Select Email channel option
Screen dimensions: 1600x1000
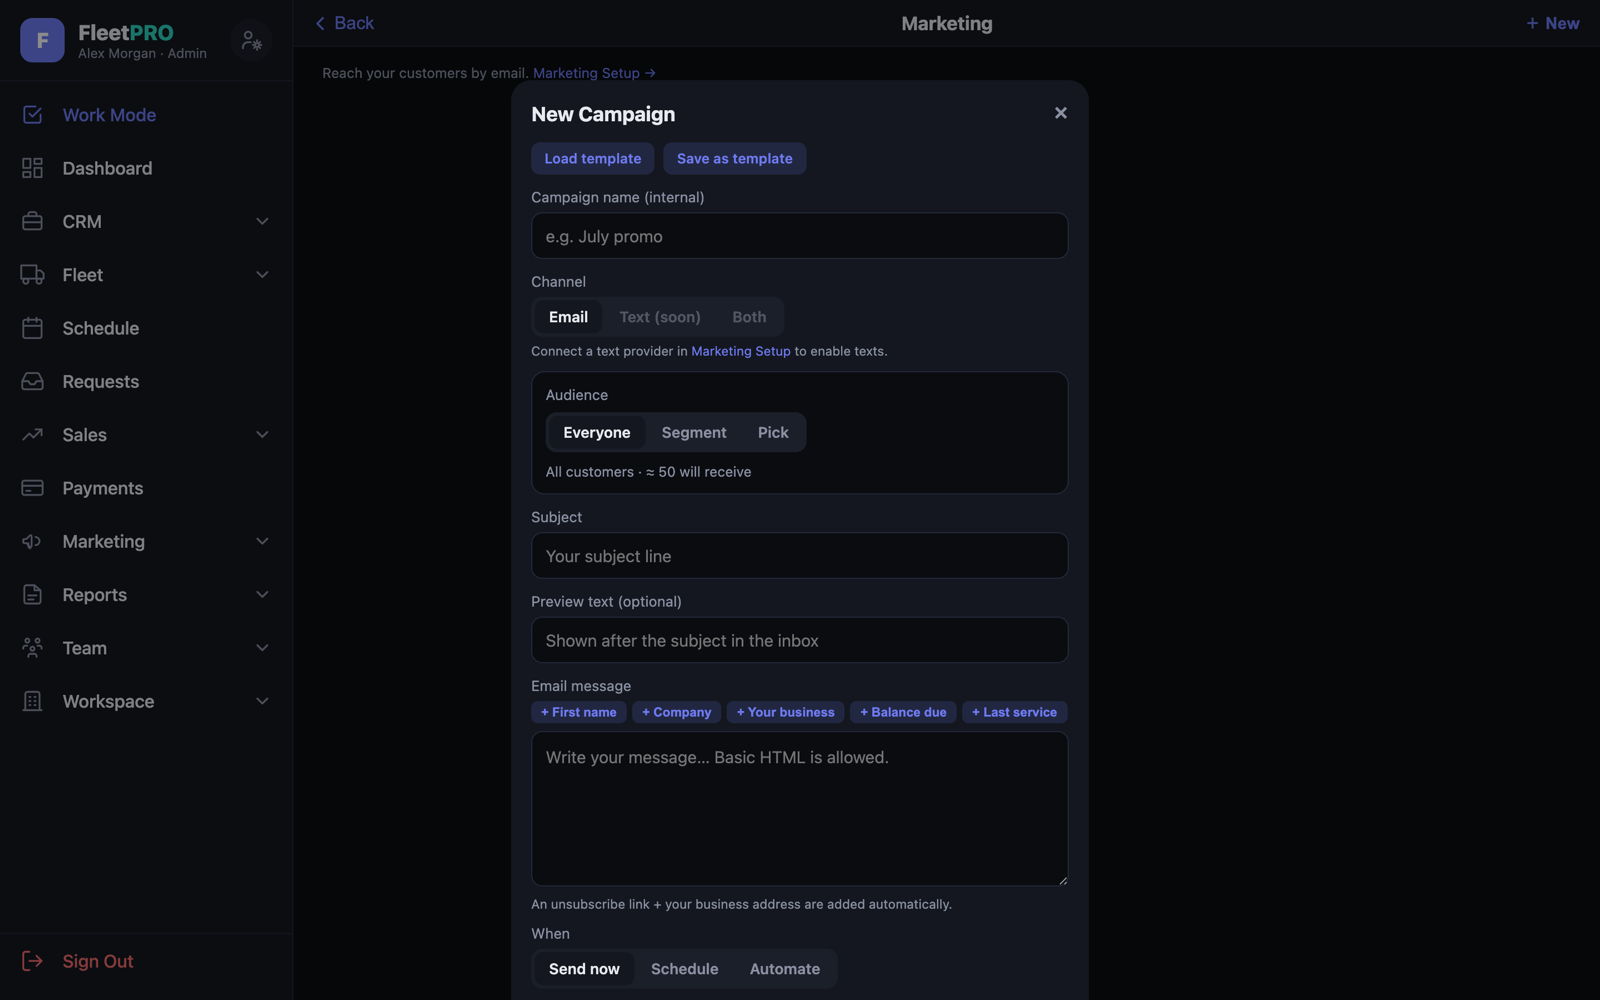pos(568,317)
